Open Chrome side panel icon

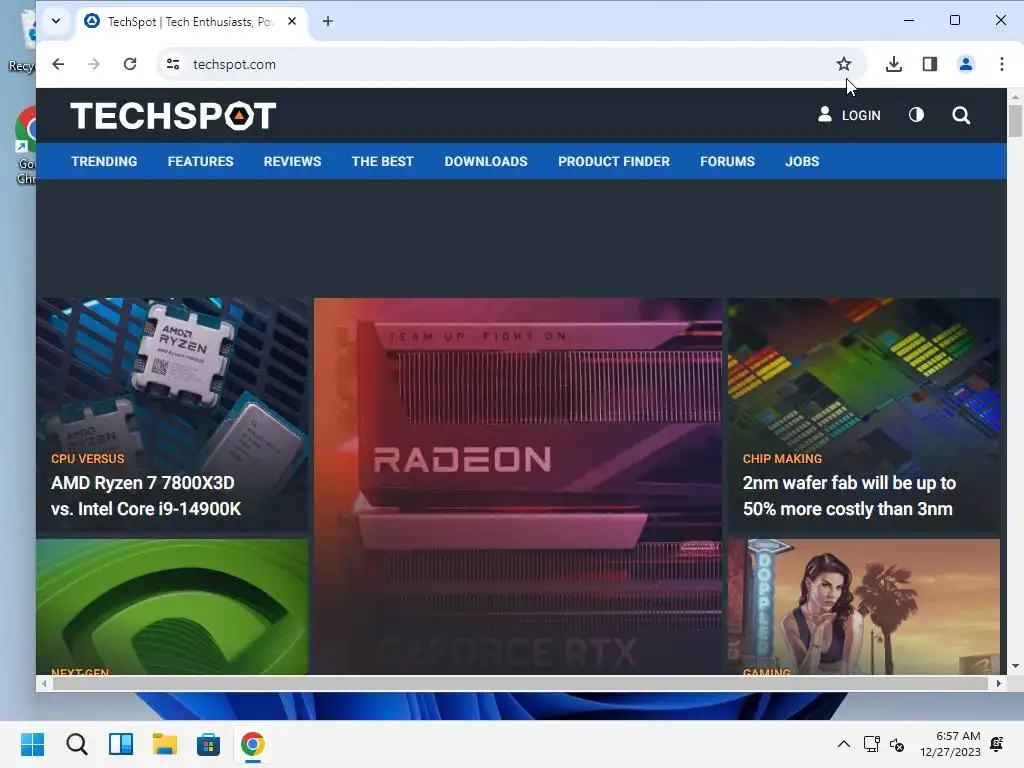click(x=930, y=64)
